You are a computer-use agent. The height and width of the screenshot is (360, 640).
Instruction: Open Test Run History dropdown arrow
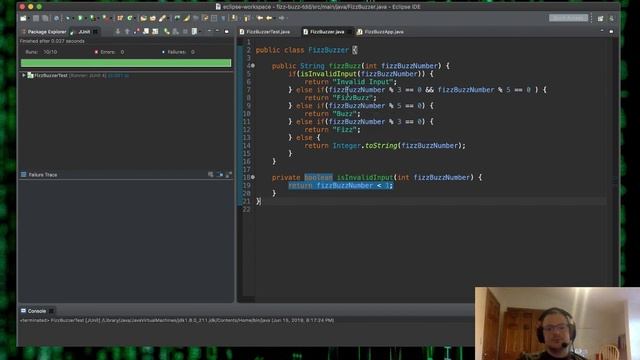pyautogui.click(x=200, y=32)
